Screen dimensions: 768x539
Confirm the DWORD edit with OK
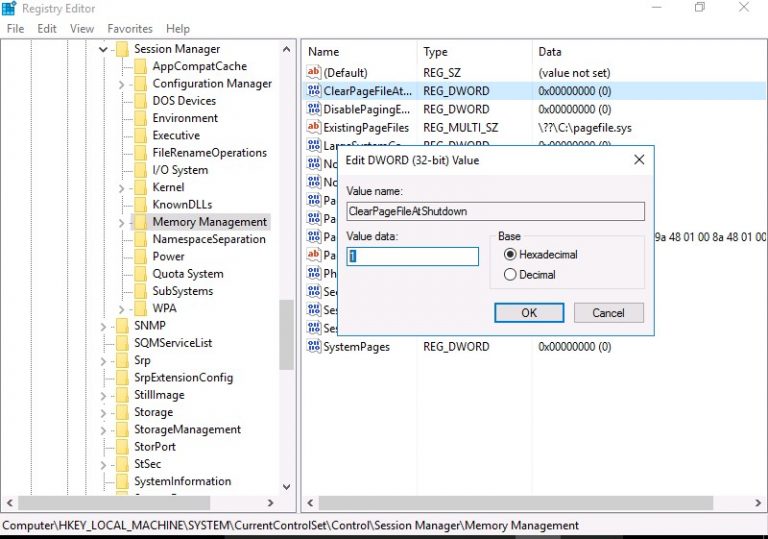click(x=529, y=313)
